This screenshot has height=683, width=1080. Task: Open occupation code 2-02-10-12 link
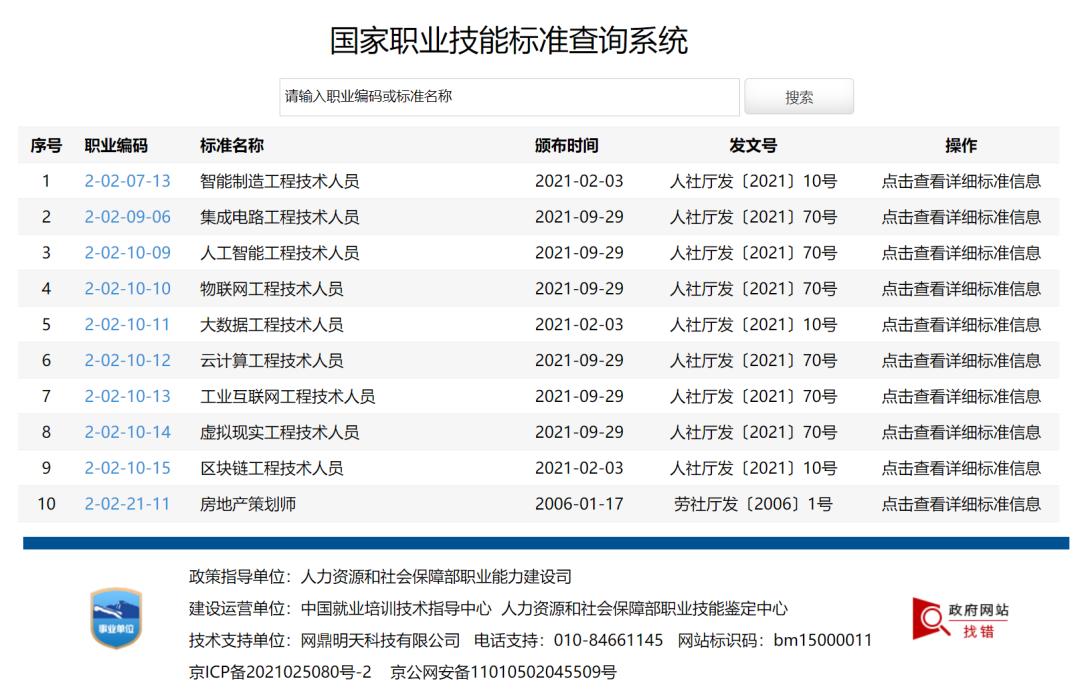127,360
